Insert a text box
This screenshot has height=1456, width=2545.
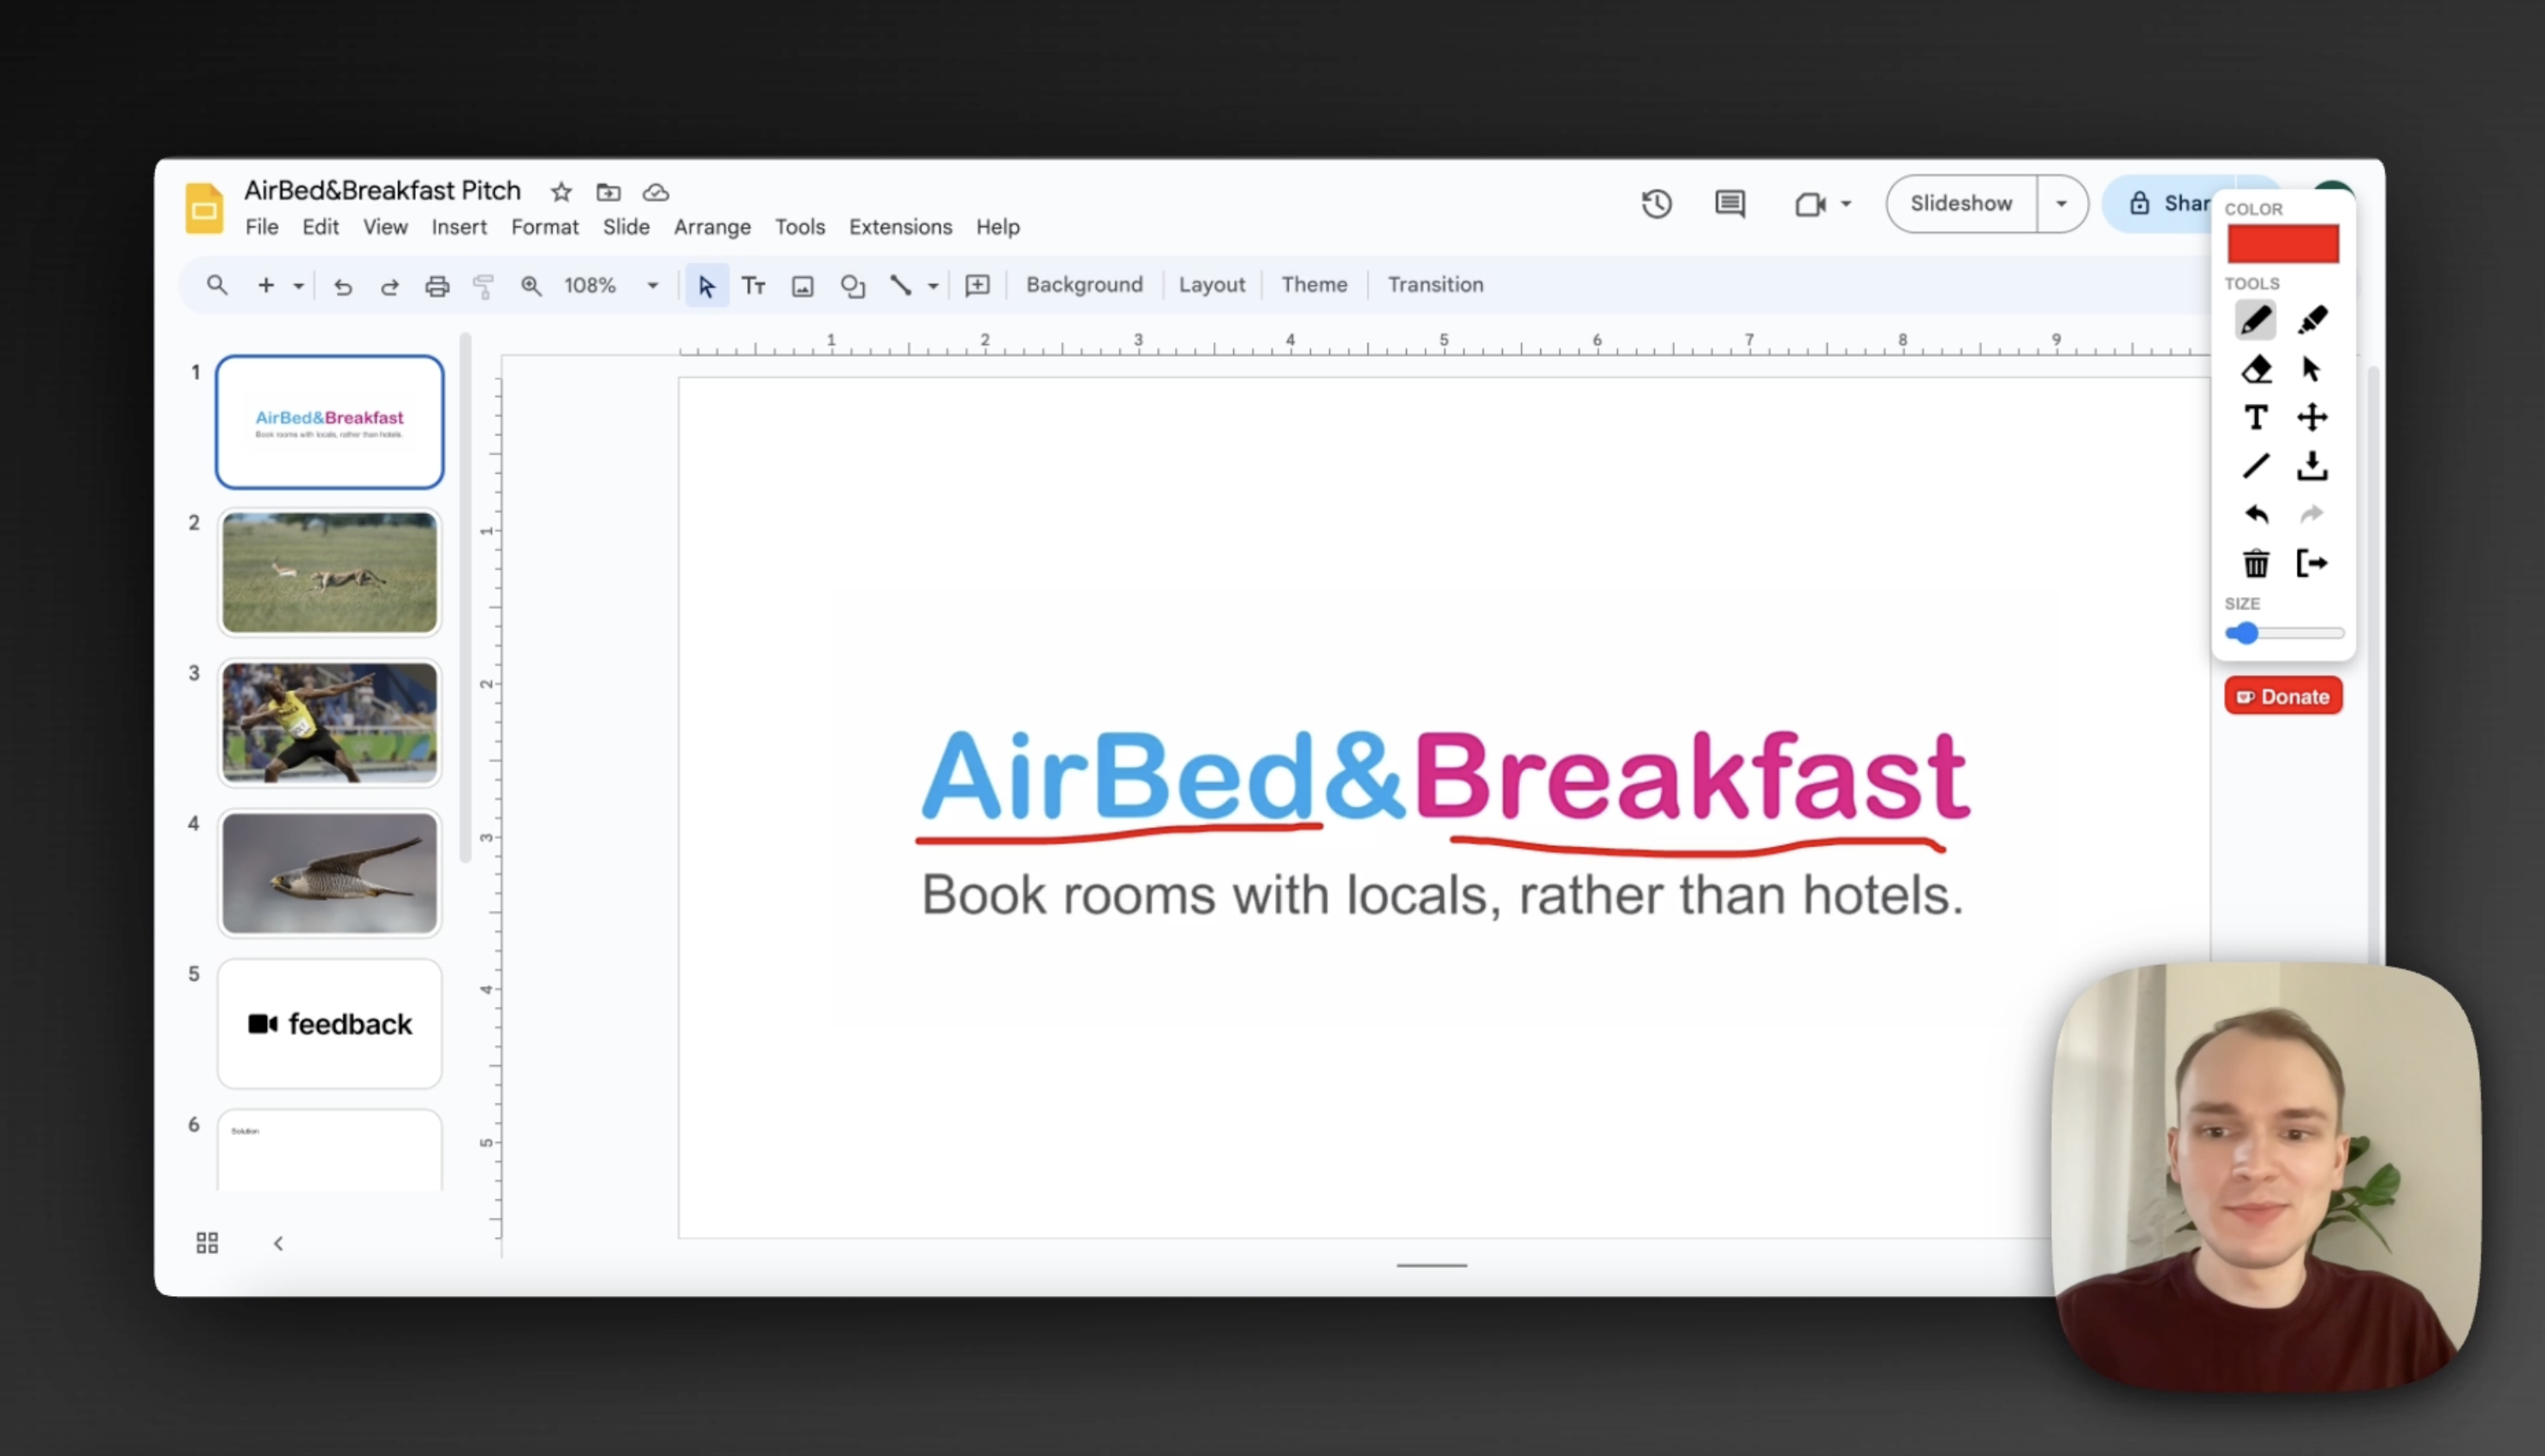pyautogui.click(x=754, y=286)
